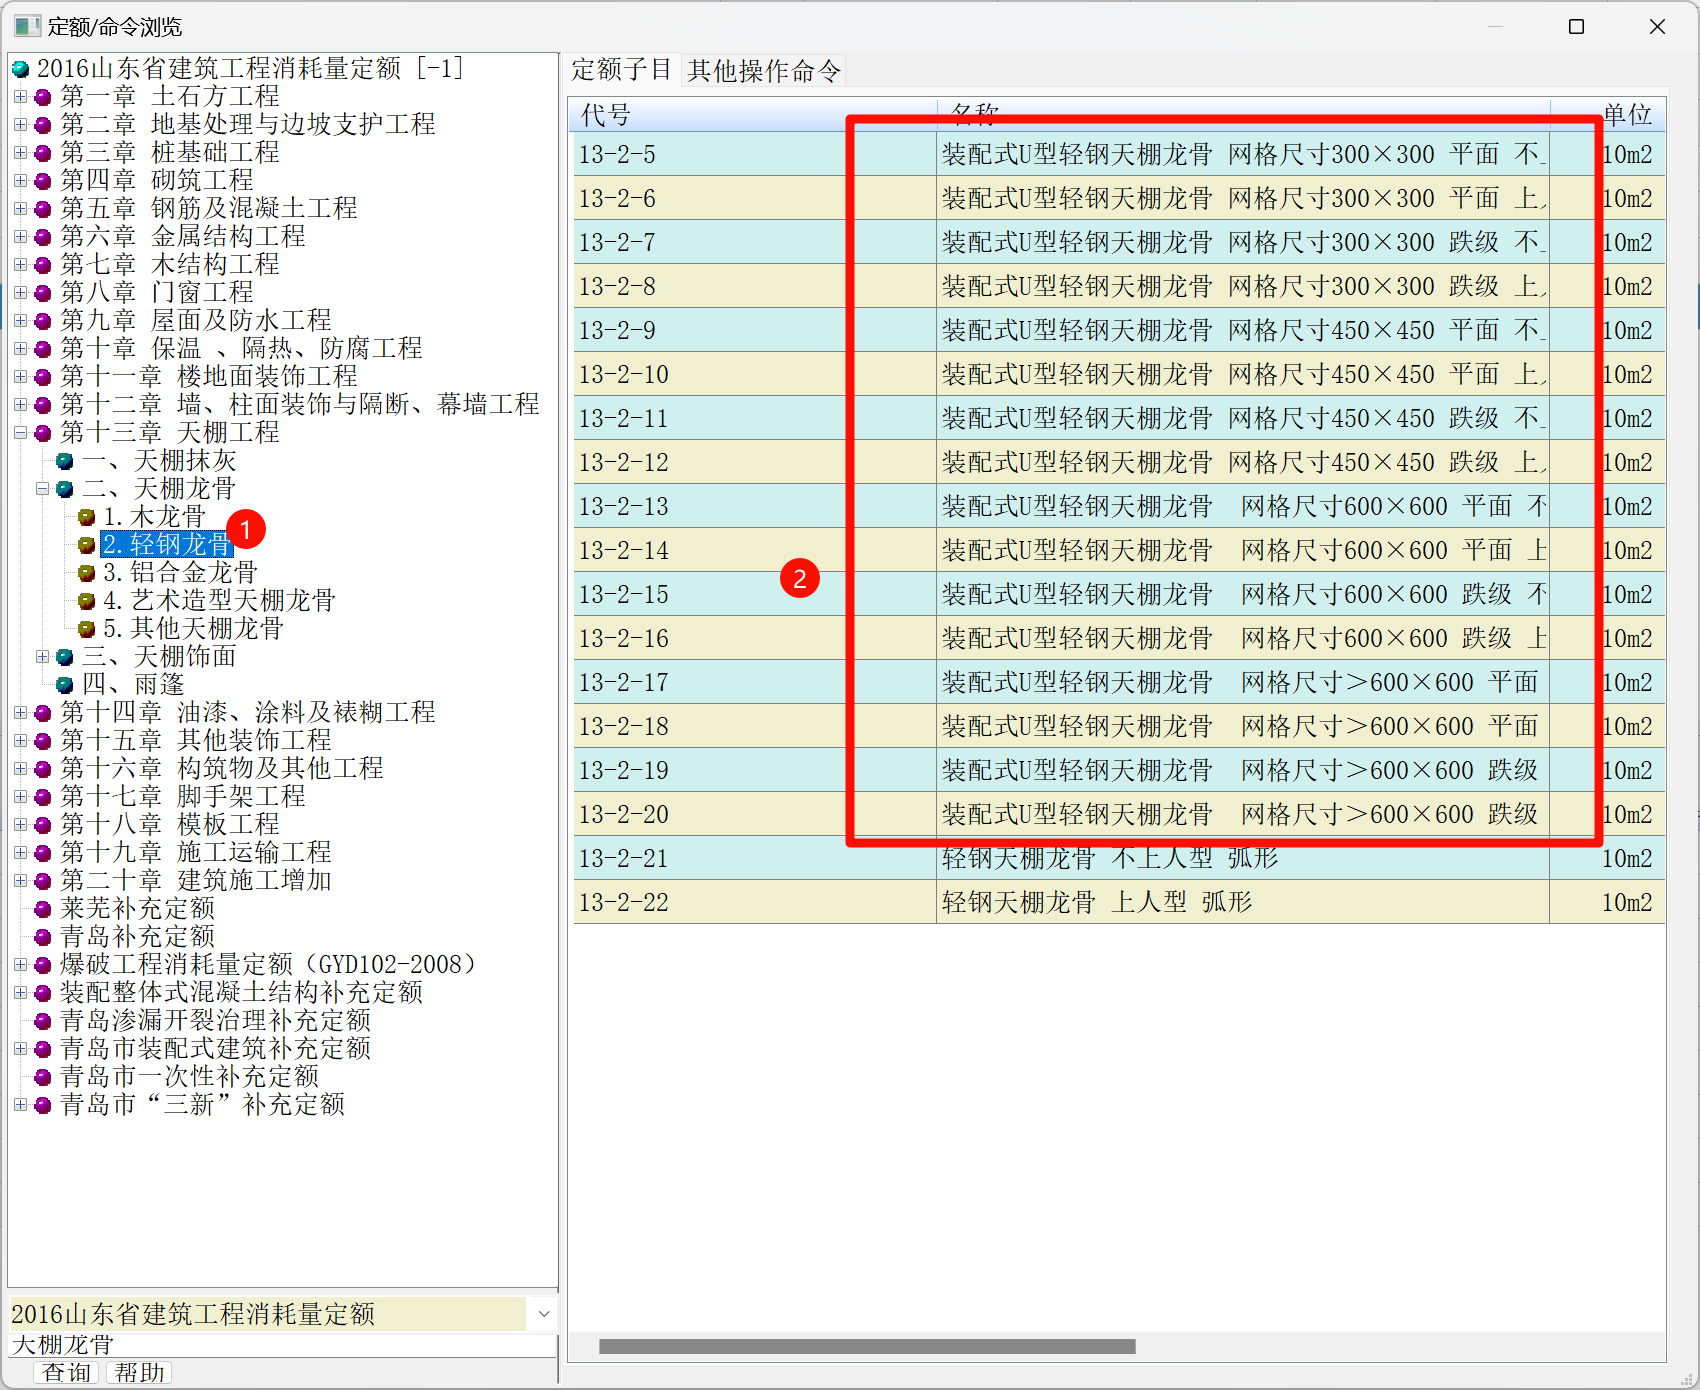Collapse 二、天棚龙骨 subtree
Viewport: 1700px width, 1390px height.
pos(42,489)
